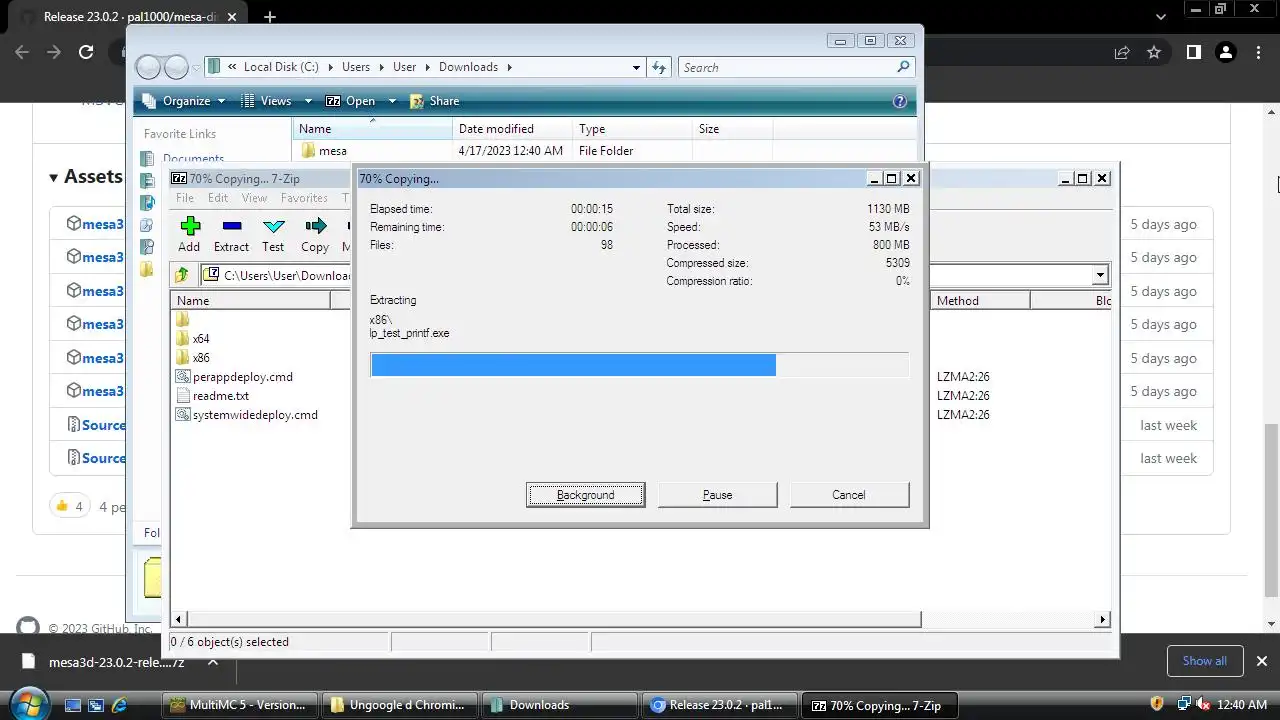Screen dimensions: 1280x720
Task: Bookmark this page with the star icon
Action: point(1154,52)
